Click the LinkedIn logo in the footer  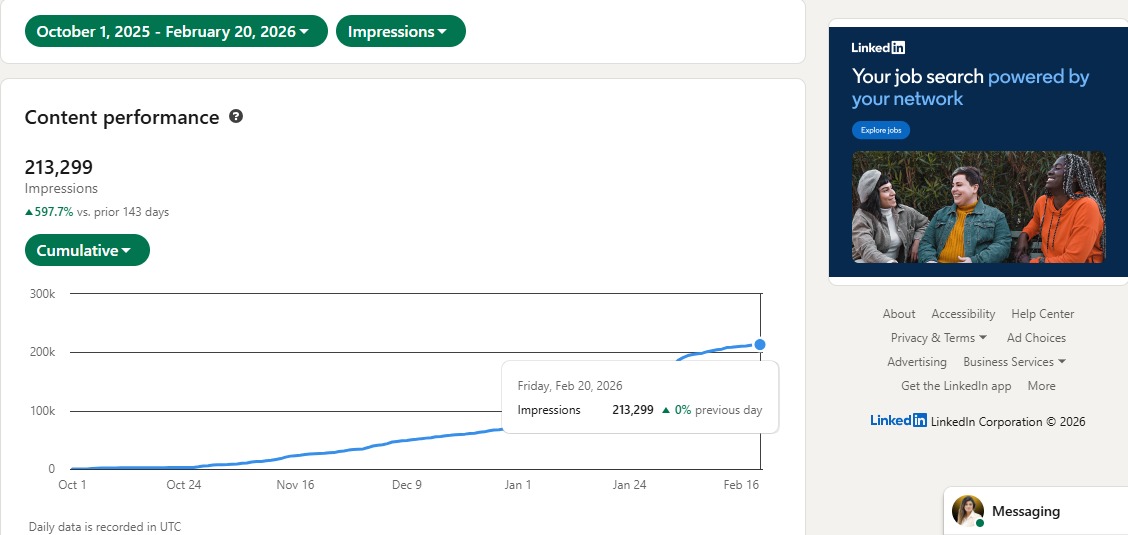898,421
